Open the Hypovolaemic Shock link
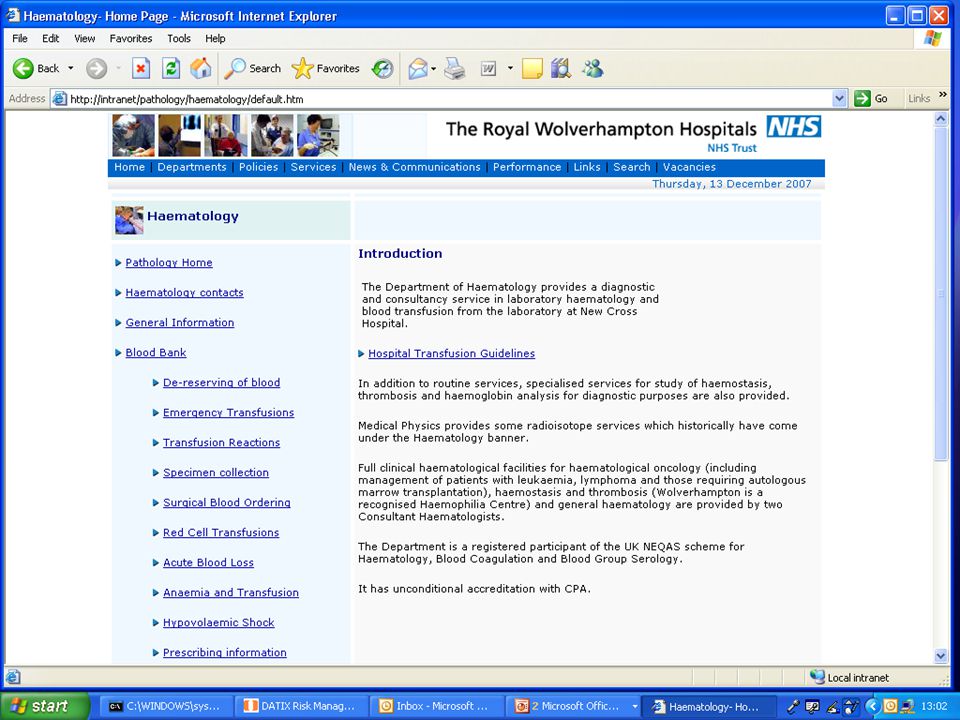Screen dimensions: 960x720 pos(219,623)
